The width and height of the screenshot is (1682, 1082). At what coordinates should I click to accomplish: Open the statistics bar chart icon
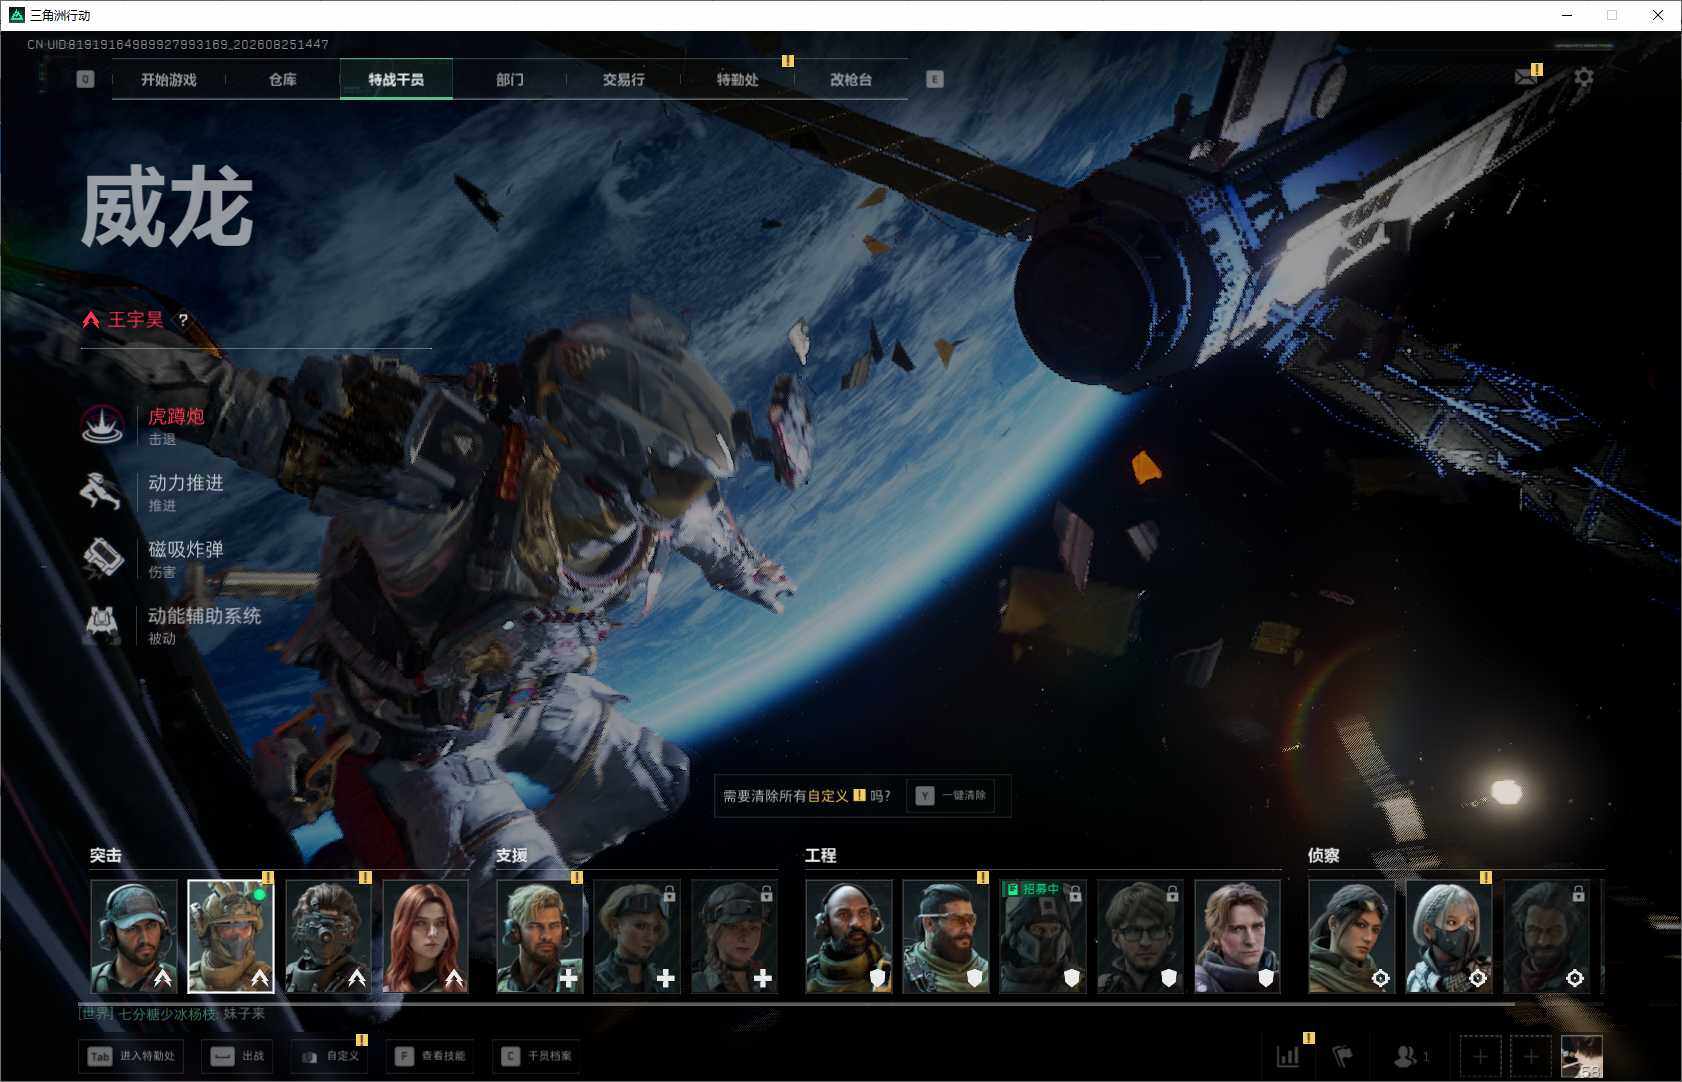click(1288, 1056)
